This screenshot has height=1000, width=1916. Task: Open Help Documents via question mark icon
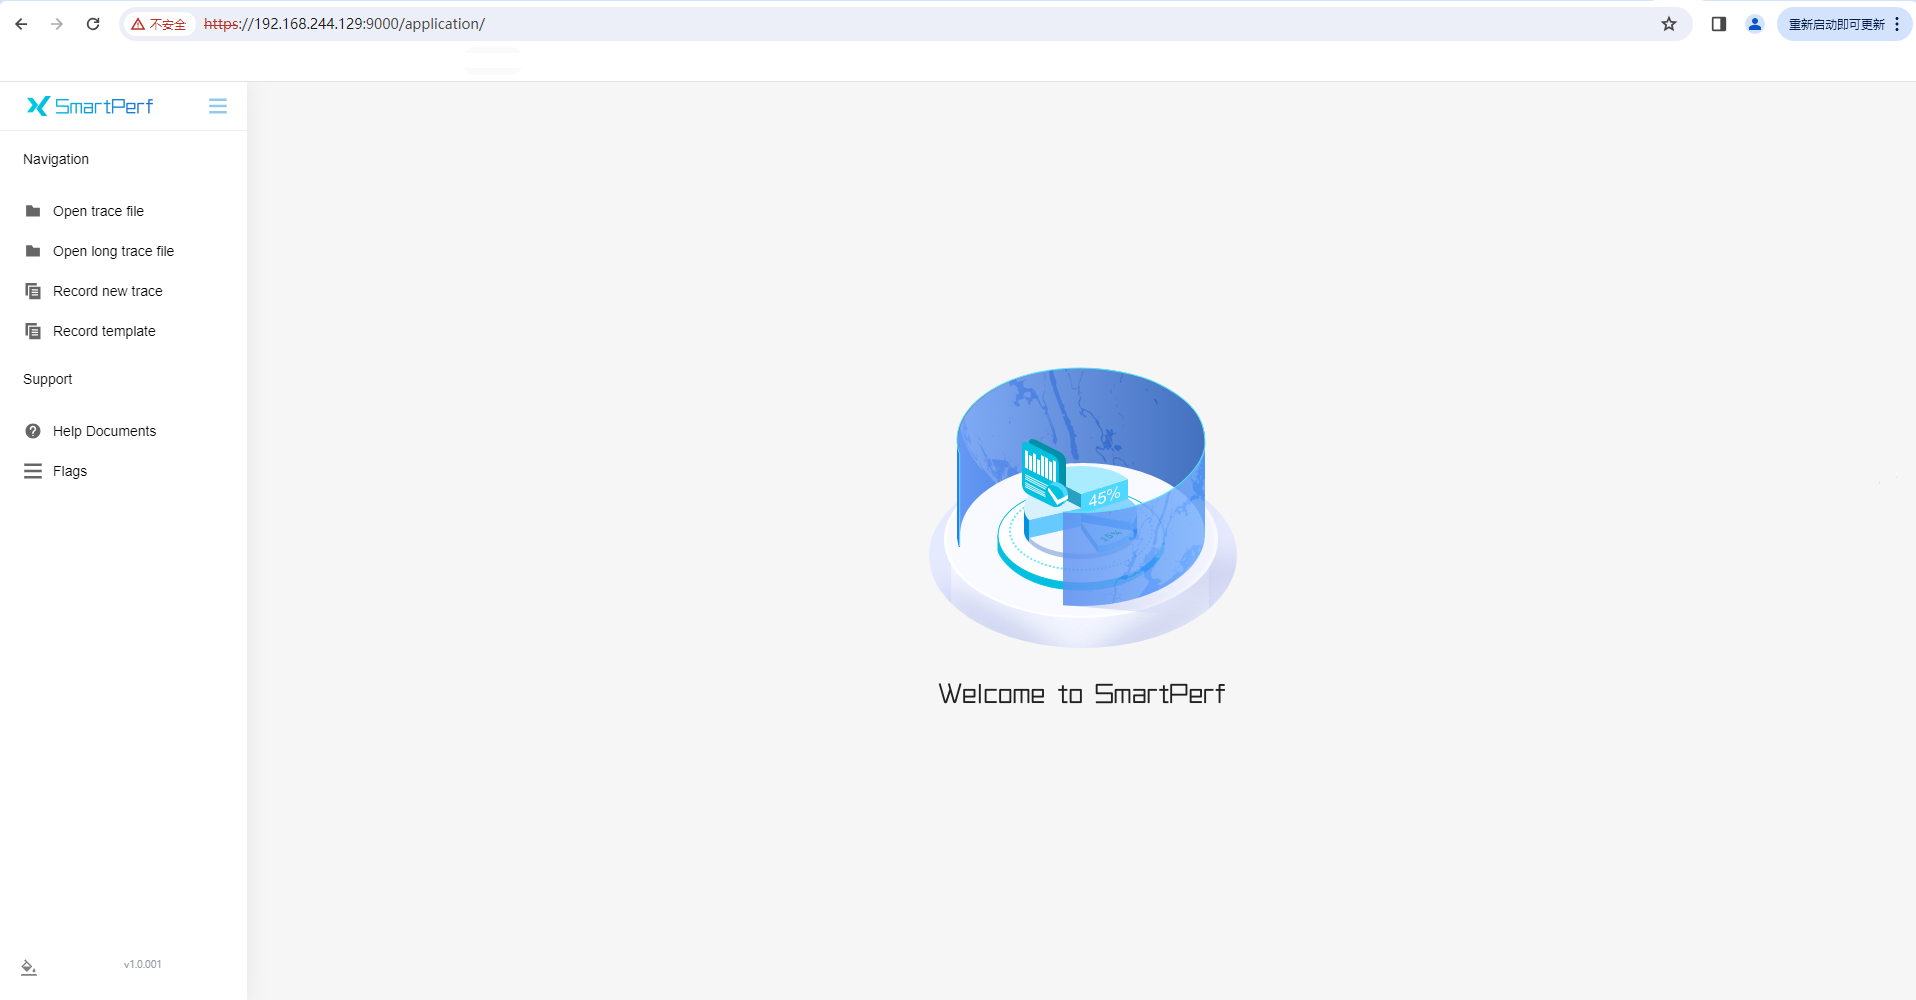[x=33, y=430]
